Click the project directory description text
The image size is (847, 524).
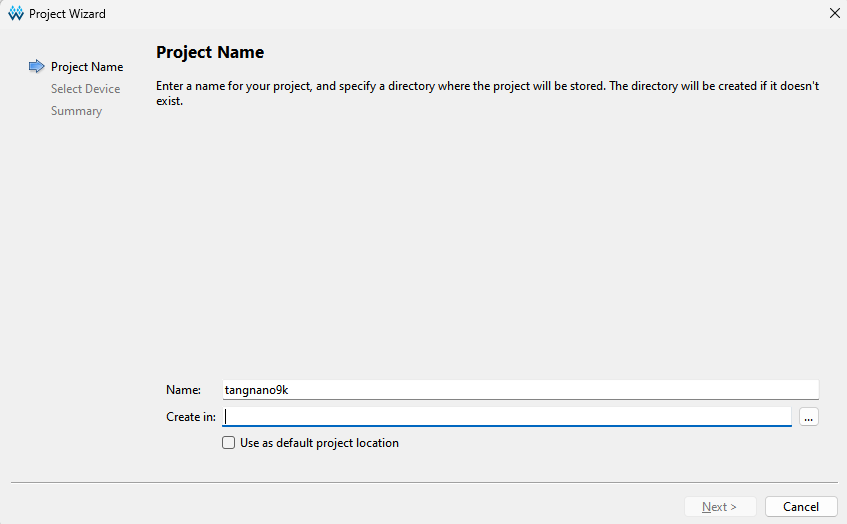coord(487,94)
